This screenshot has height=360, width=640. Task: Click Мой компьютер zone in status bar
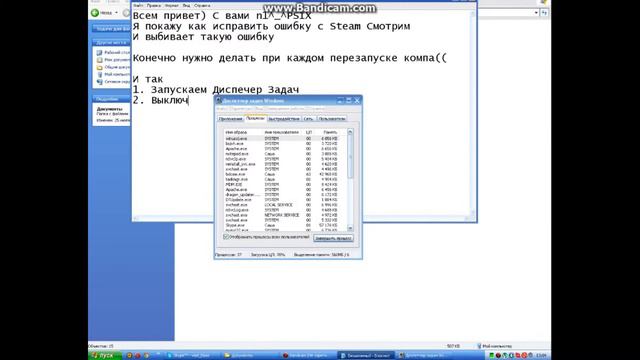tap(495, 346)
